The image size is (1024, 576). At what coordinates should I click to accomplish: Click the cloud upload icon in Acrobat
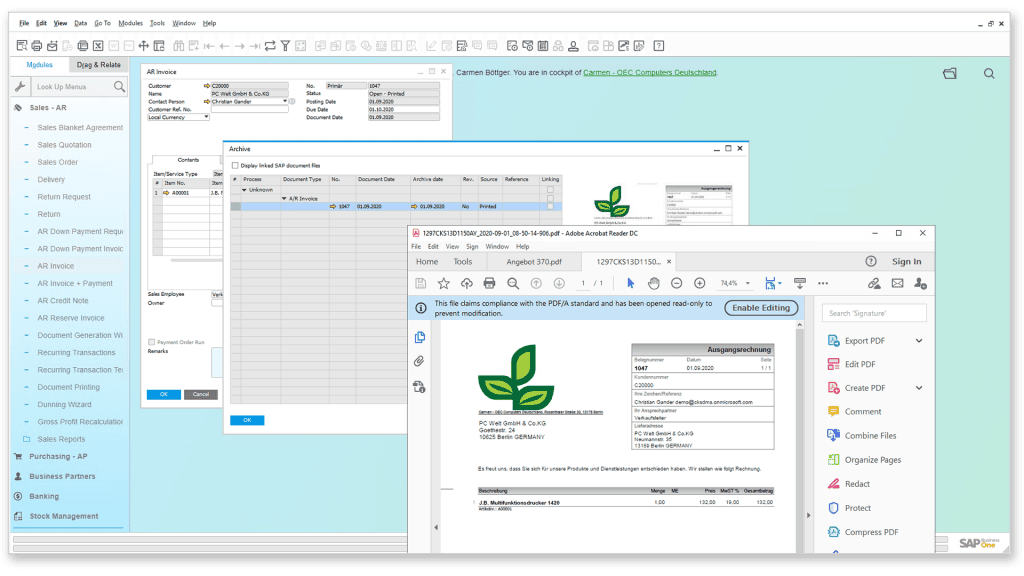click(466, 283)
